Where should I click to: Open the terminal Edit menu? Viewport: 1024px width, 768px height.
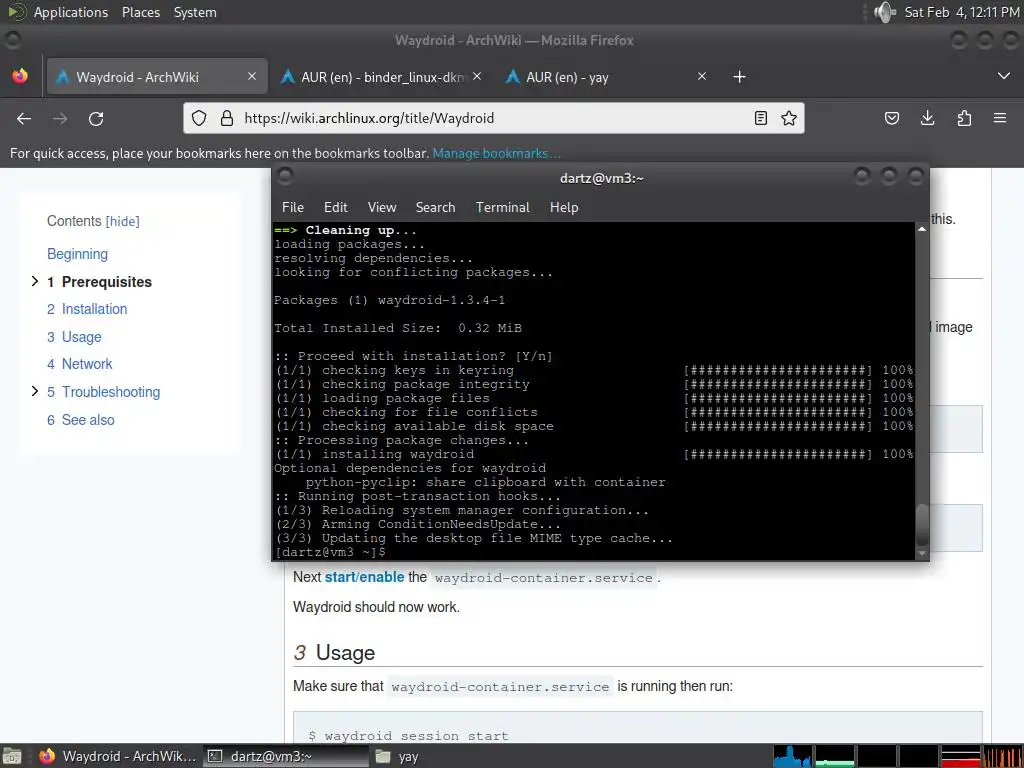coord(336,207)
